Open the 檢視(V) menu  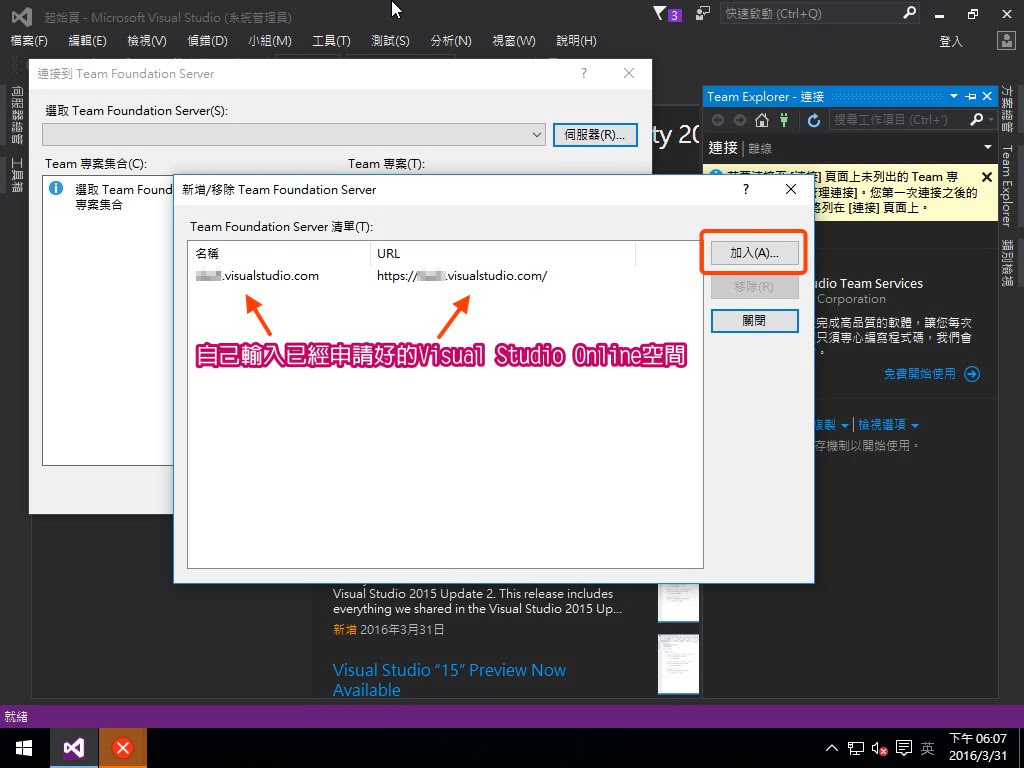(x=147, y=40)
